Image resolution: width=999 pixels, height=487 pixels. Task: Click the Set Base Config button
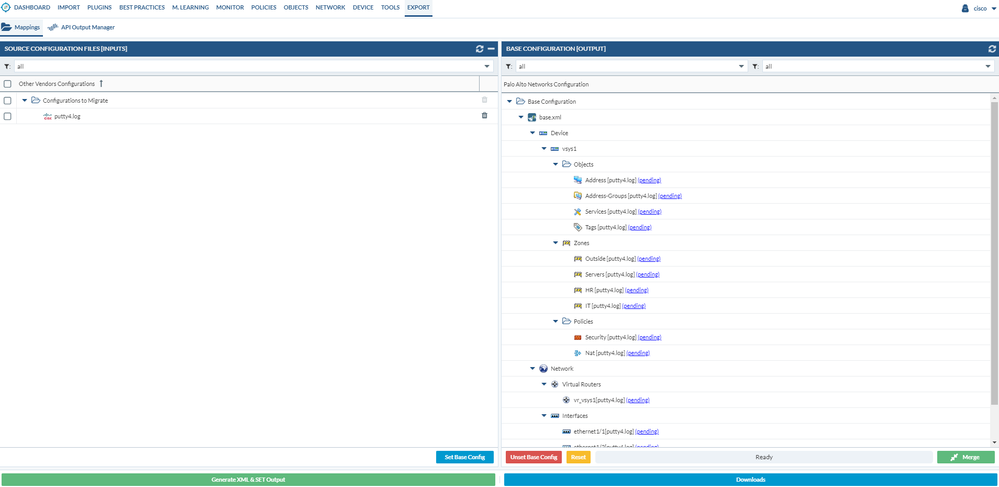(x=464, y=457)
